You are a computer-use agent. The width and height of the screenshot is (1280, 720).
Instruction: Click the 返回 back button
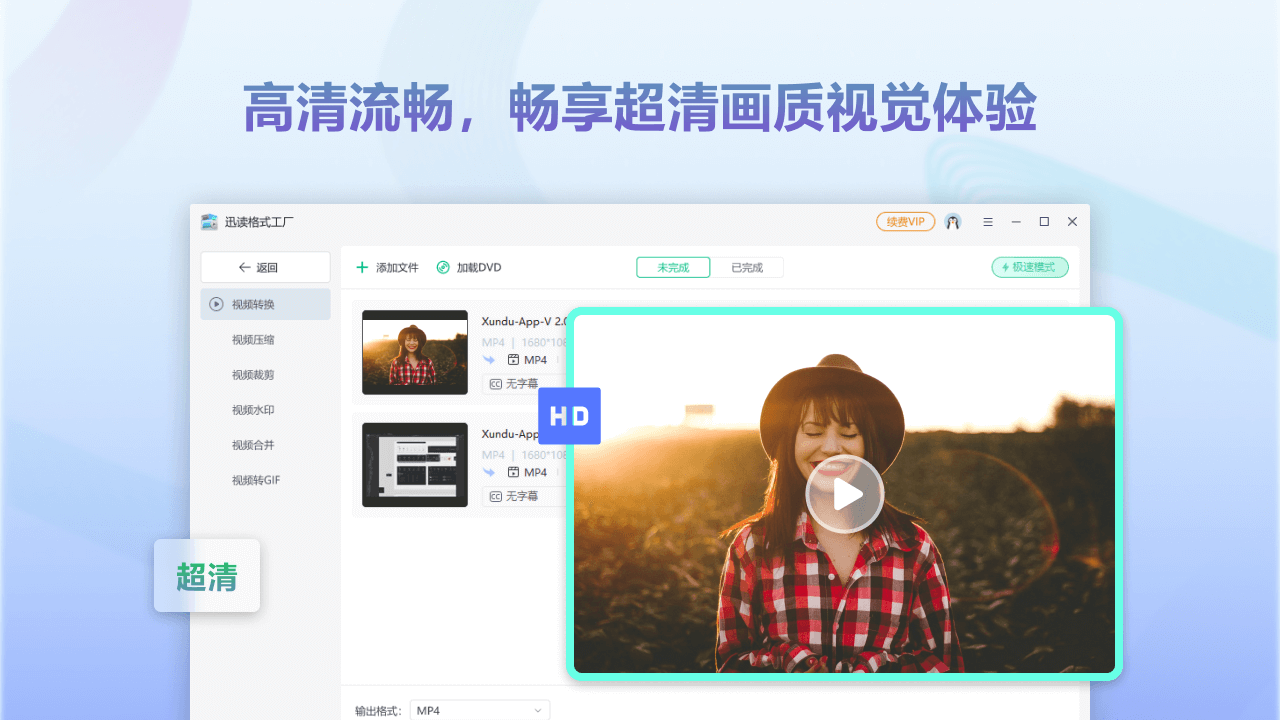265,267
